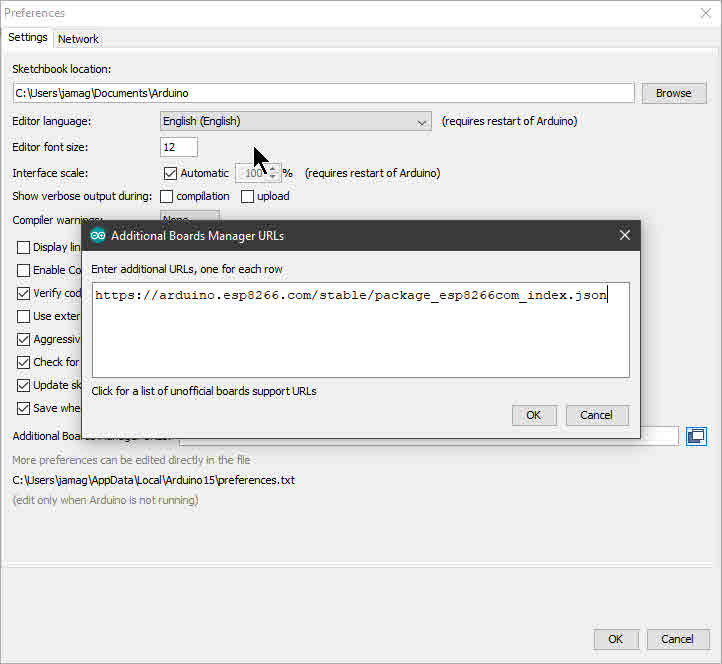Open the Editor language dropdown

point(296,121)
